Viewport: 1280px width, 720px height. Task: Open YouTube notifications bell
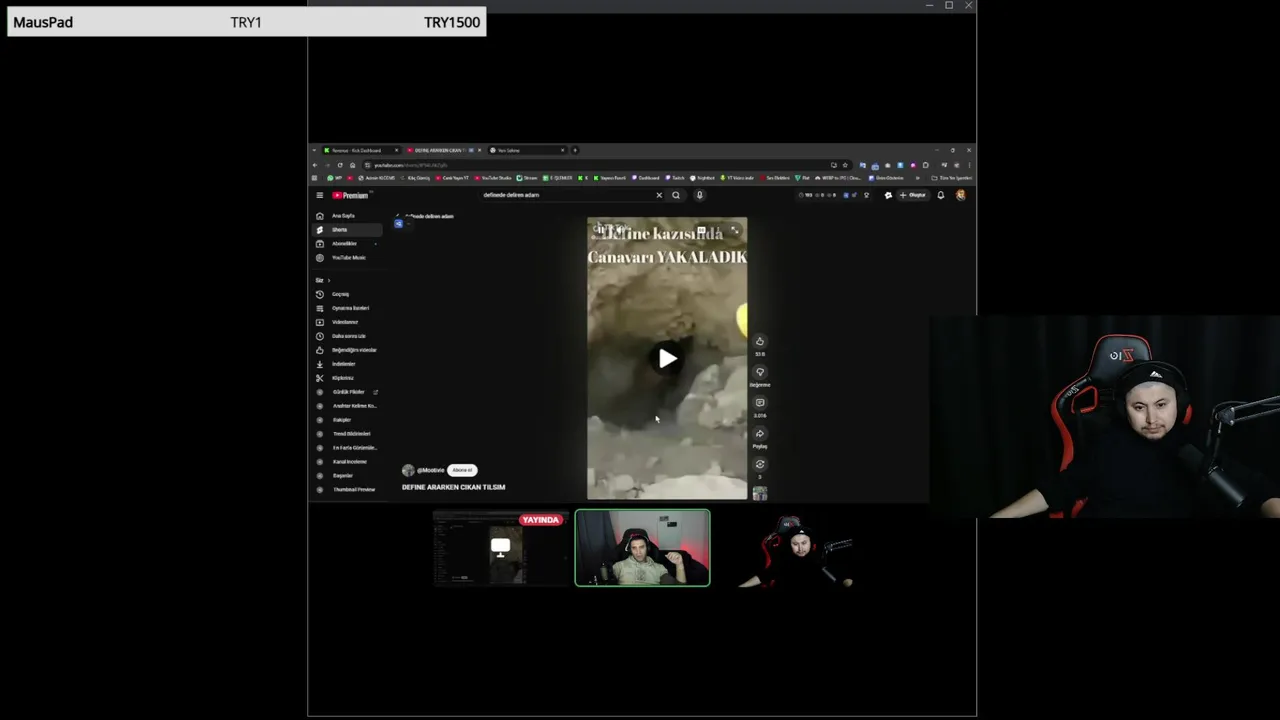pyautogui.click(x=941, y=195)
